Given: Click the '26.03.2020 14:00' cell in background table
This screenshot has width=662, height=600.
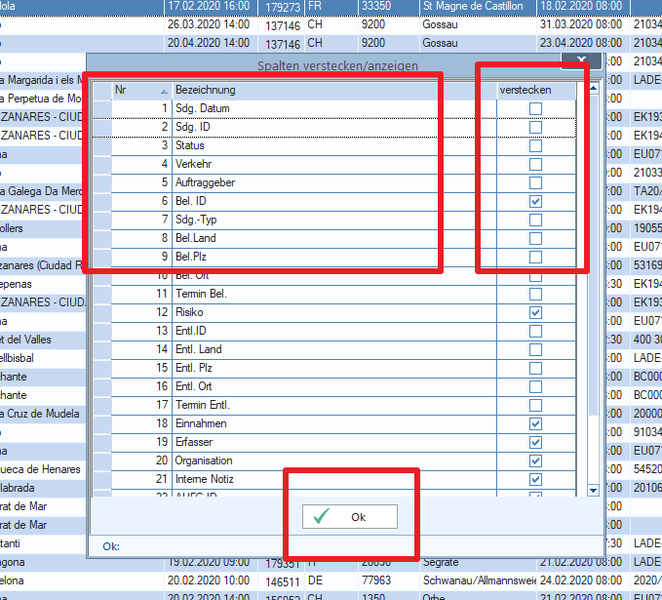Looking at the screenshot, I should (x=209, y=24).
